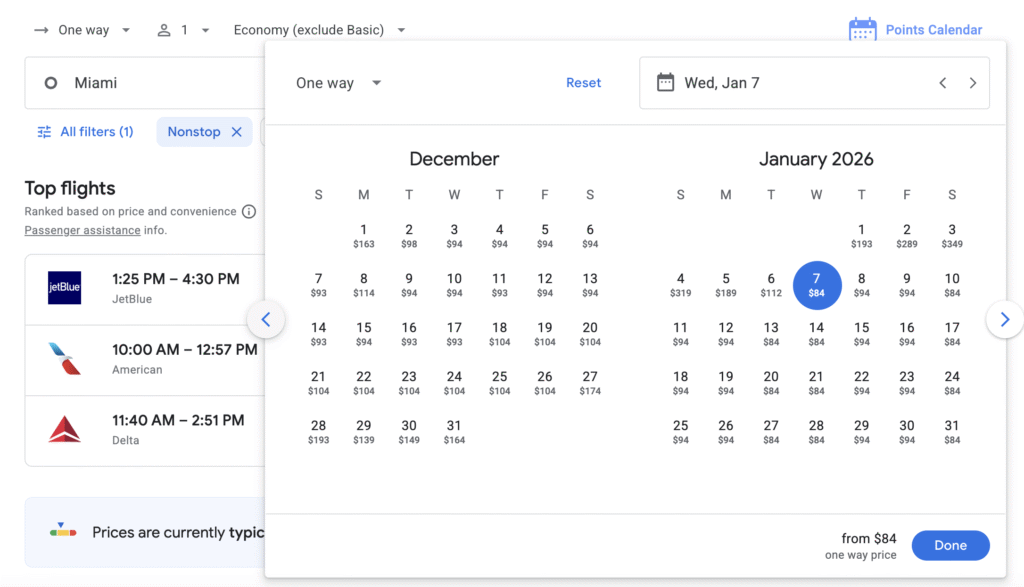
Task: Remove Nonstop filter with X icon
Action: 237,132
